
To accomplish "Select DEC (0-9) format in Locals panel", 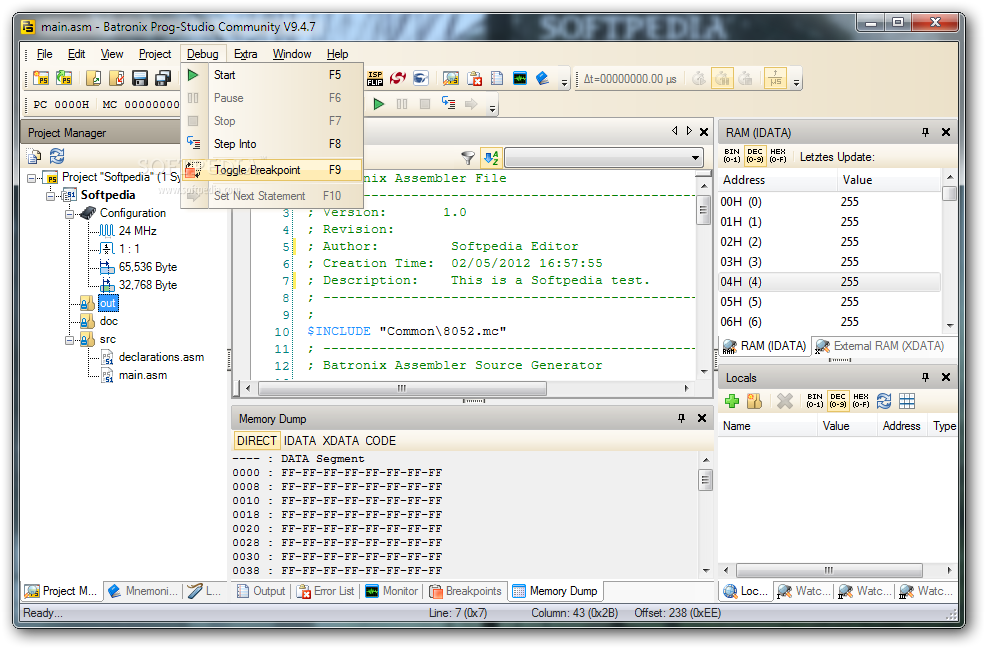I will [838, 401].
